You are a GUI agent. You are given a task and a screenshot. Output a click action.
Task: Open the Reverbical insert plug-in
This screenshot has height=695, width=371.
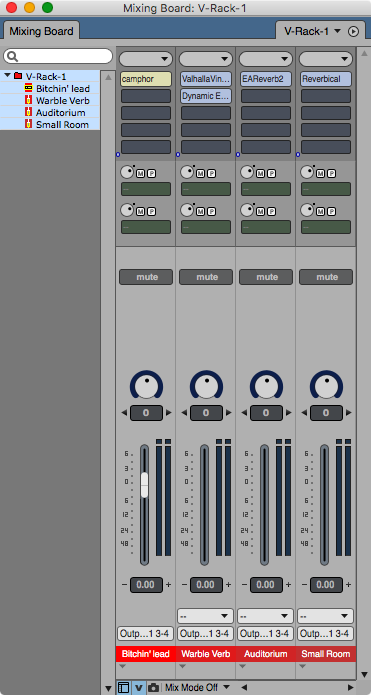326,79
